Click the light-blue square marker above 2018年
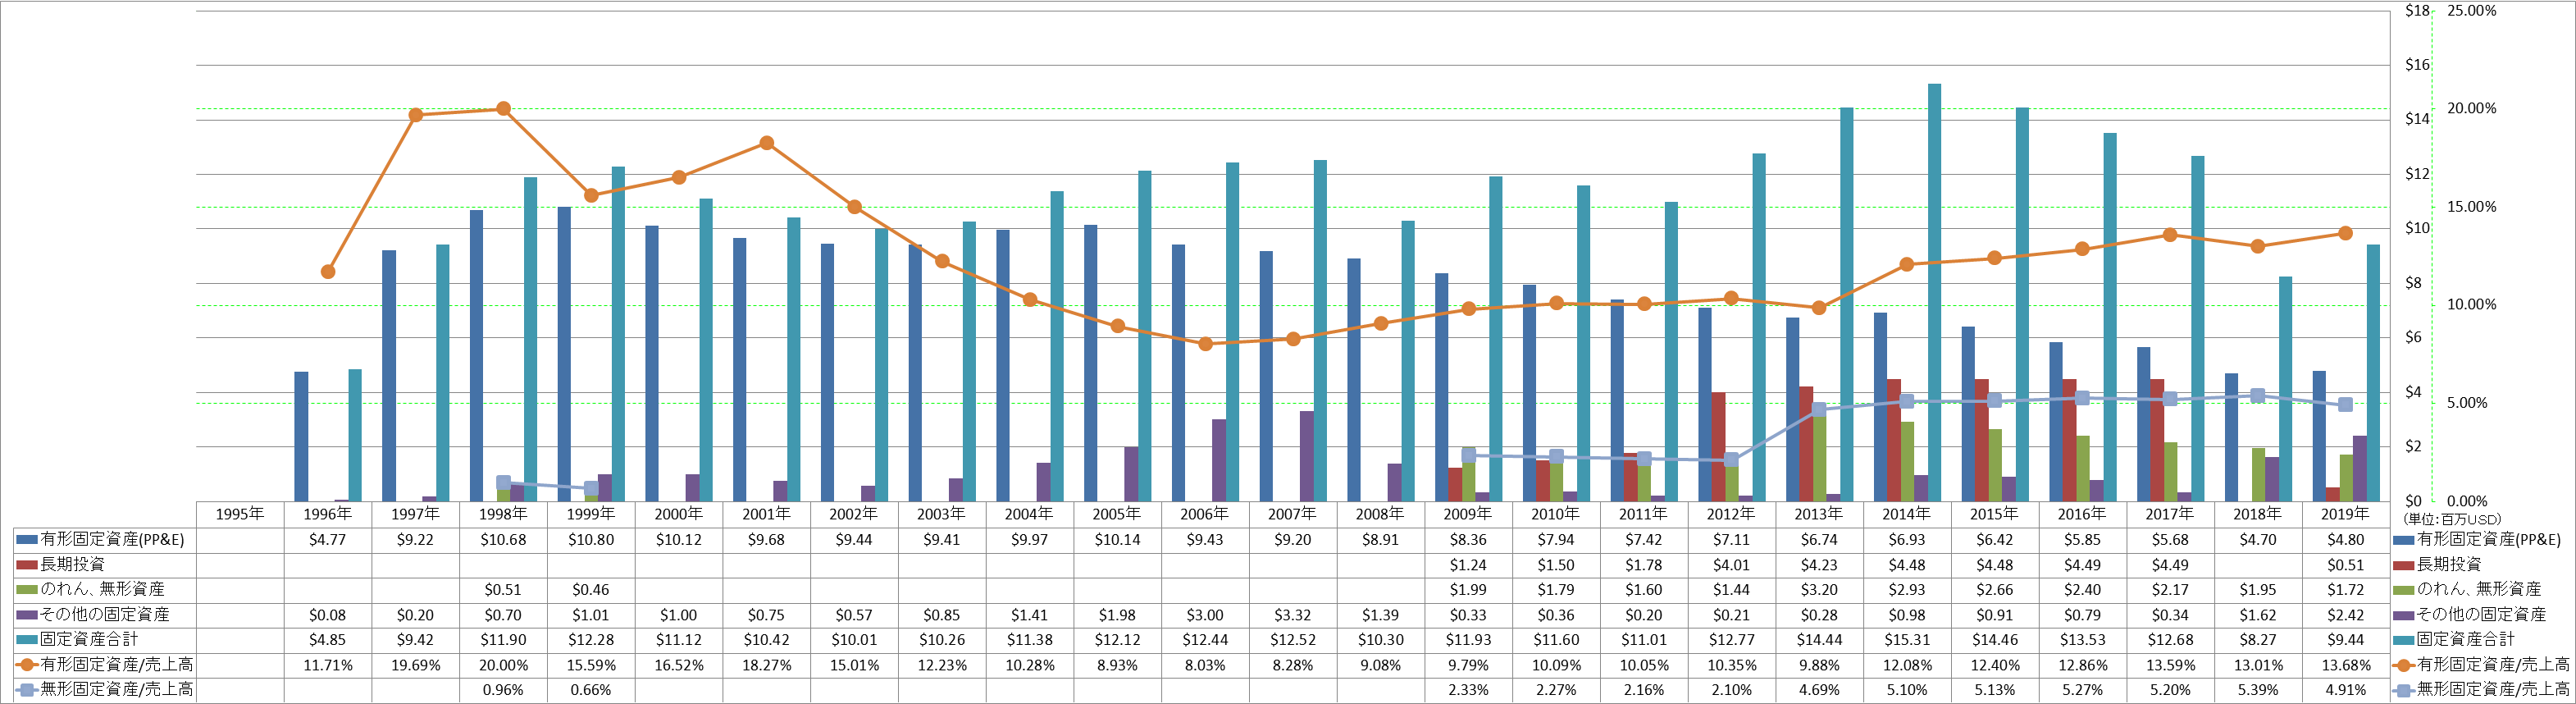 point(2257,396)
